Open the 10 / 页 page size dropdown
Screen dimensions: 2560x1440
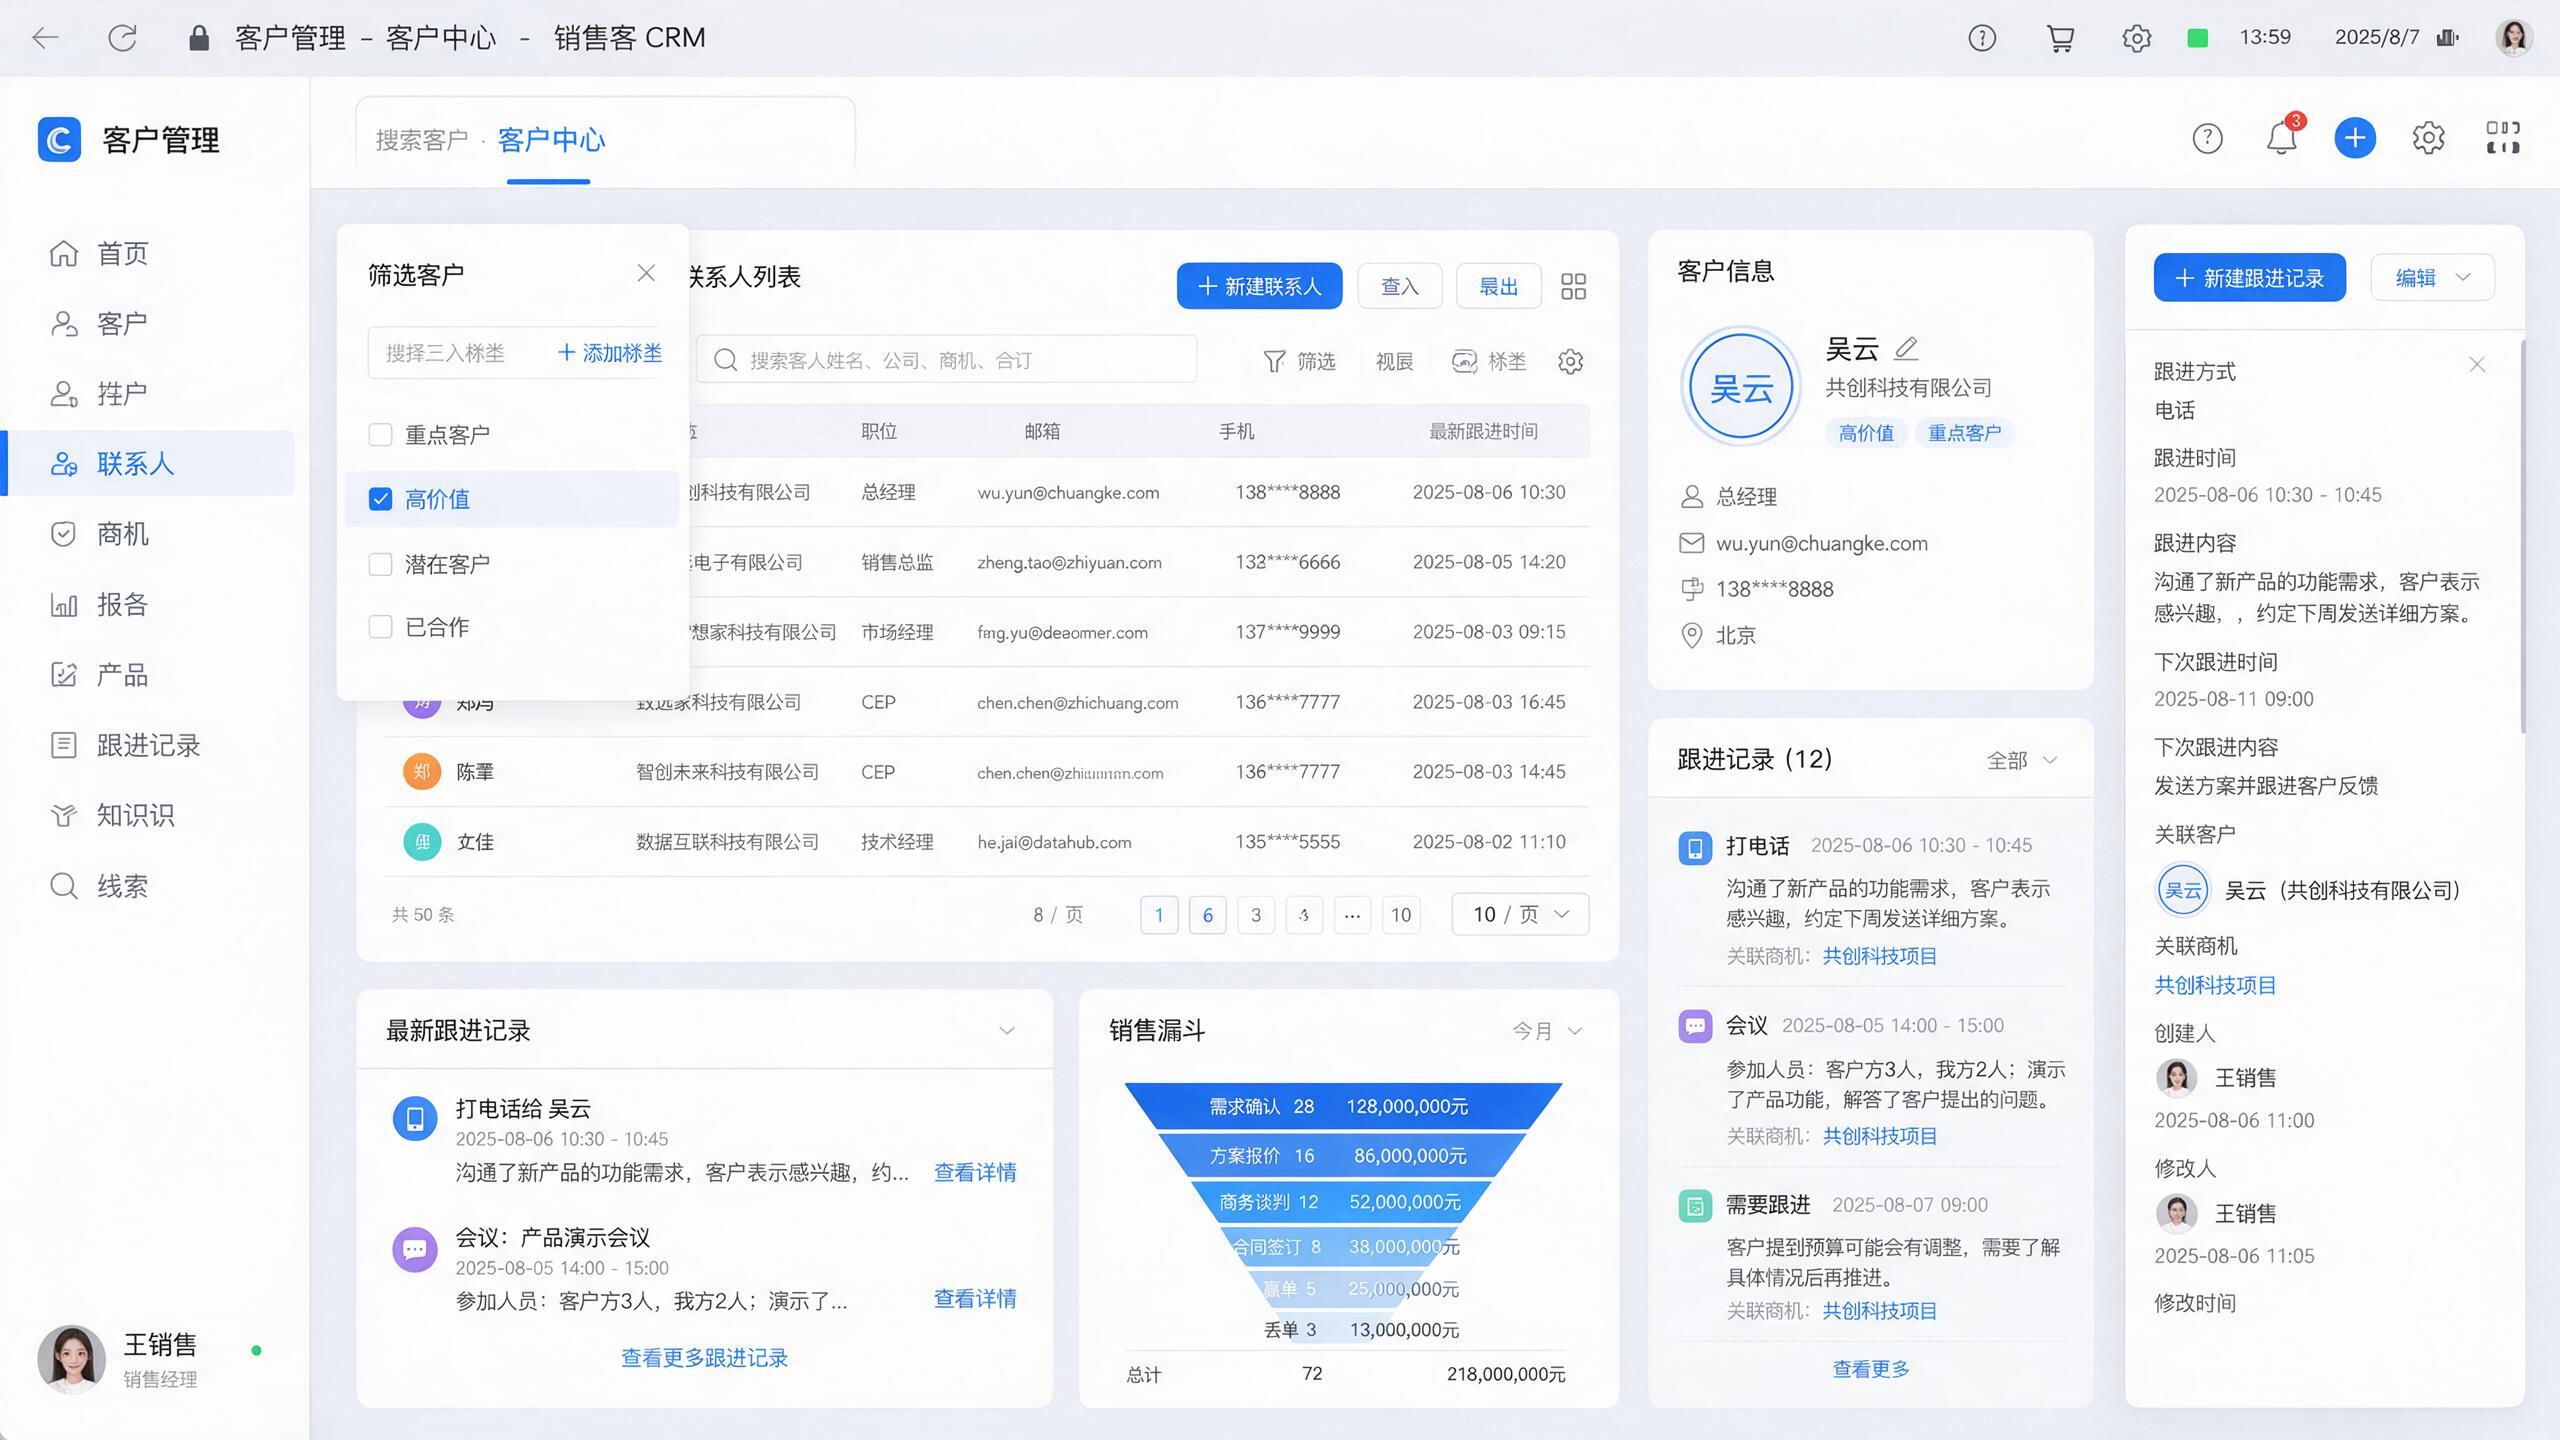click(x=1520, y=914)
